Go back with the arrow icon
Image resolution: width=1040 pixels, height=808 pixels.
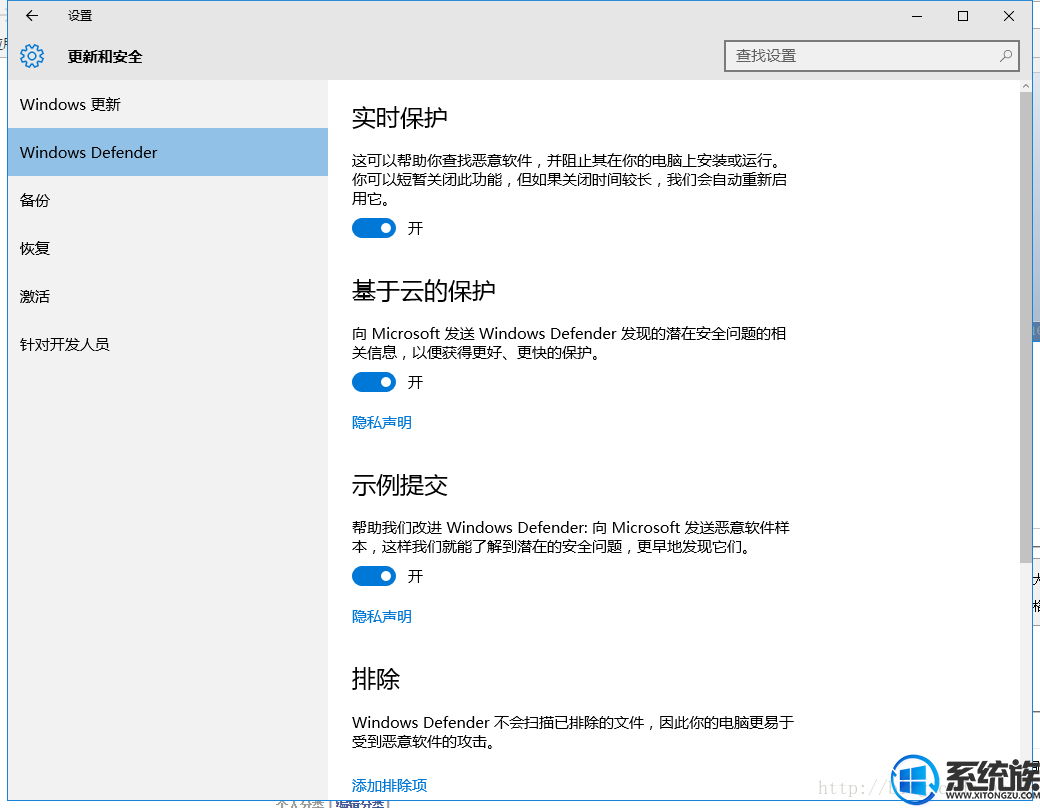(x=32, y=16)
